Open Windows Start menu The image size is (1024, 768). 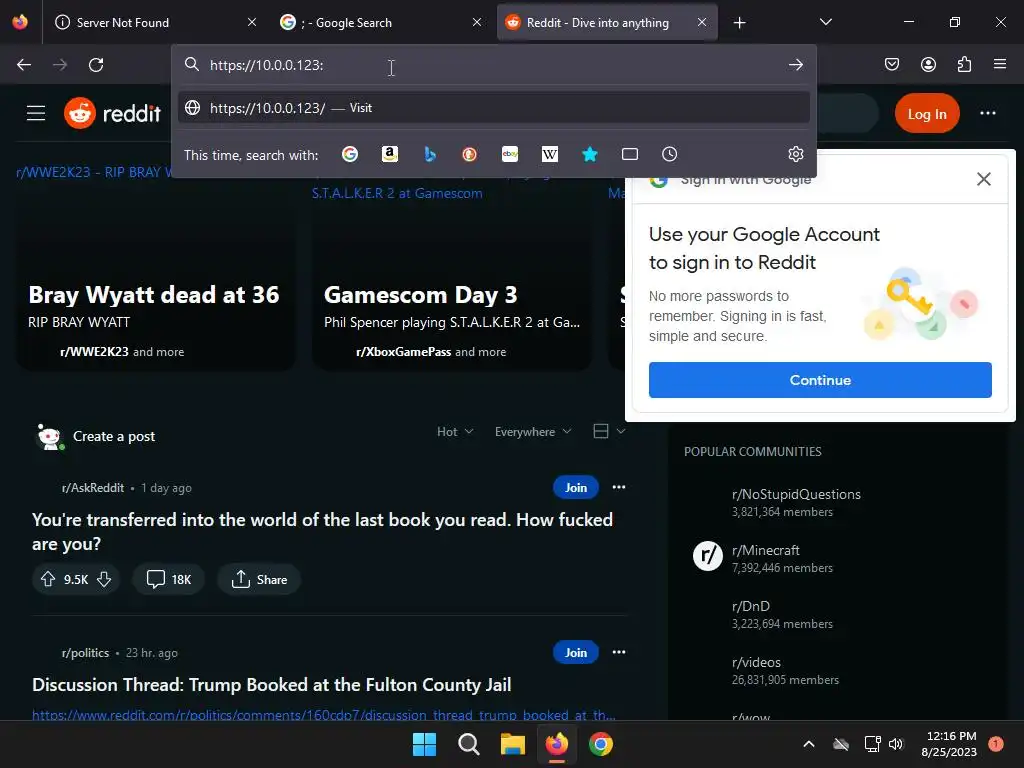424,744
